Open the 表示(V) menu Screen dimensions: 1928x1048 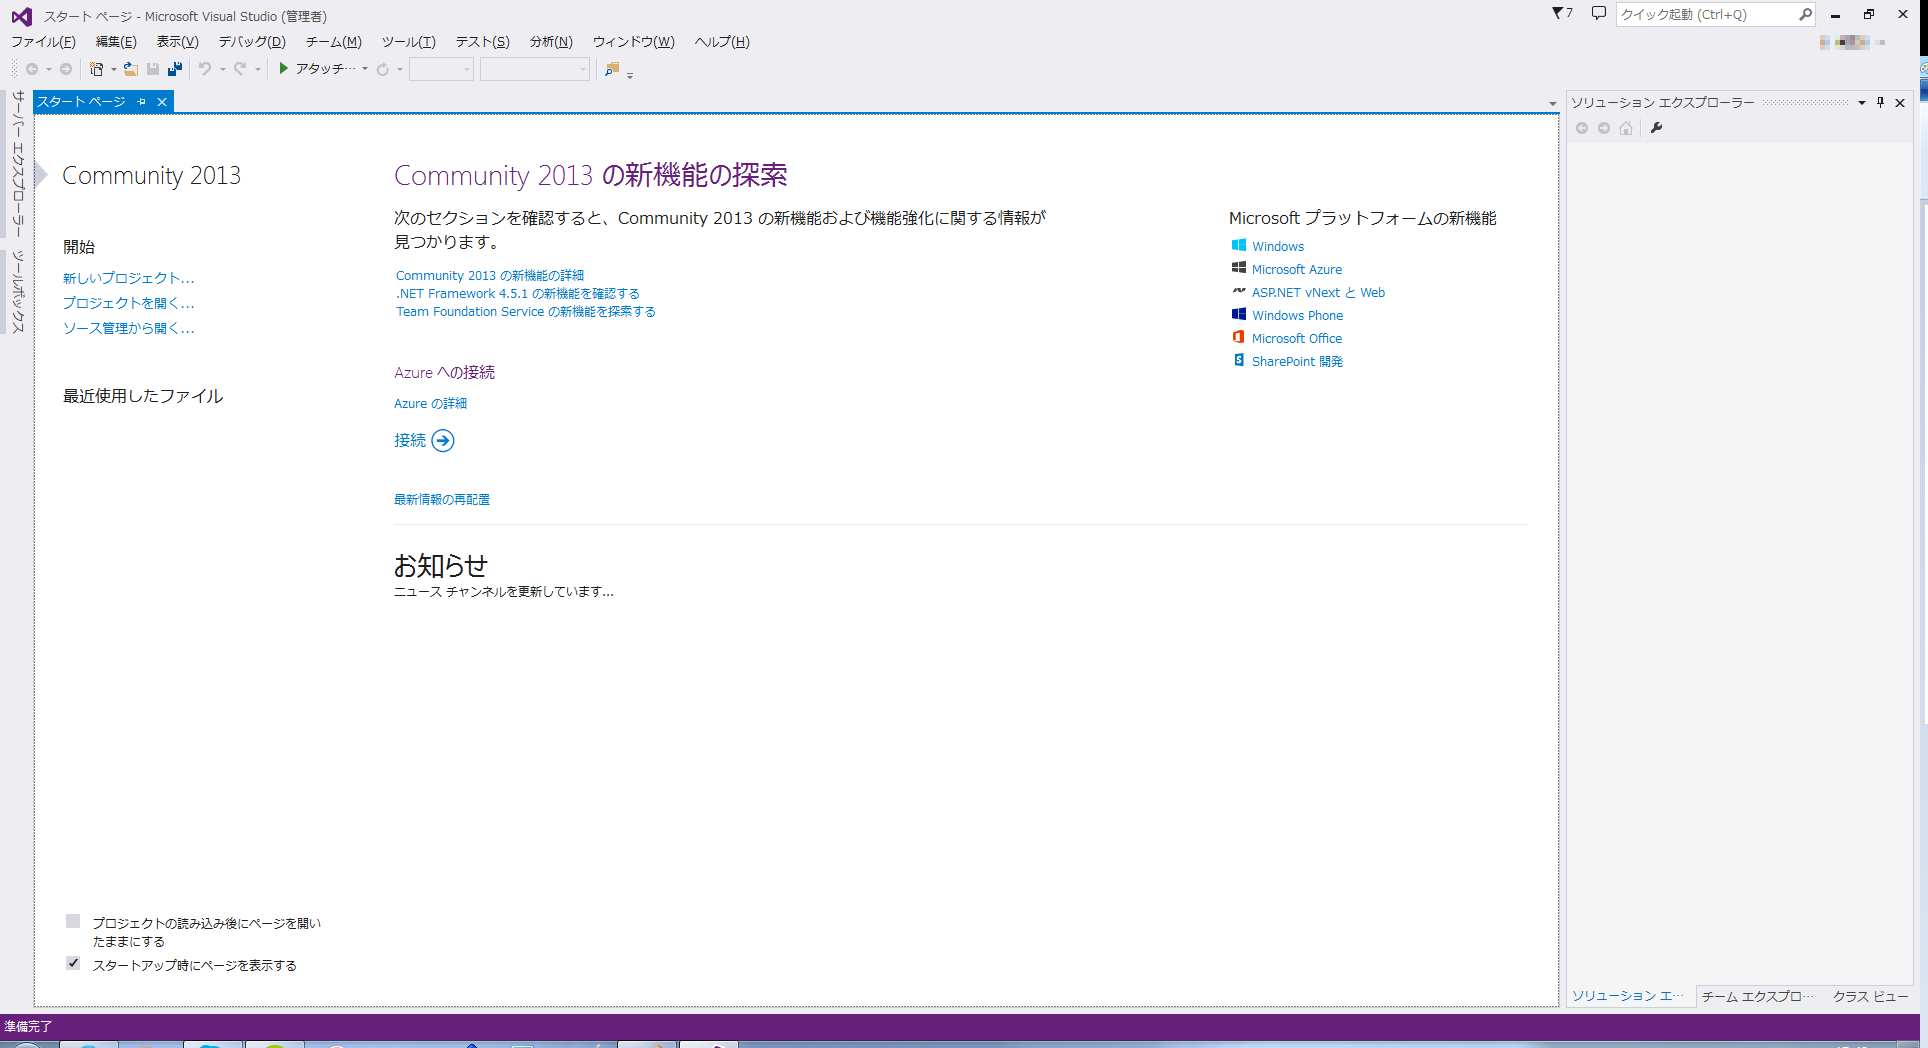(x=177, y=42)
